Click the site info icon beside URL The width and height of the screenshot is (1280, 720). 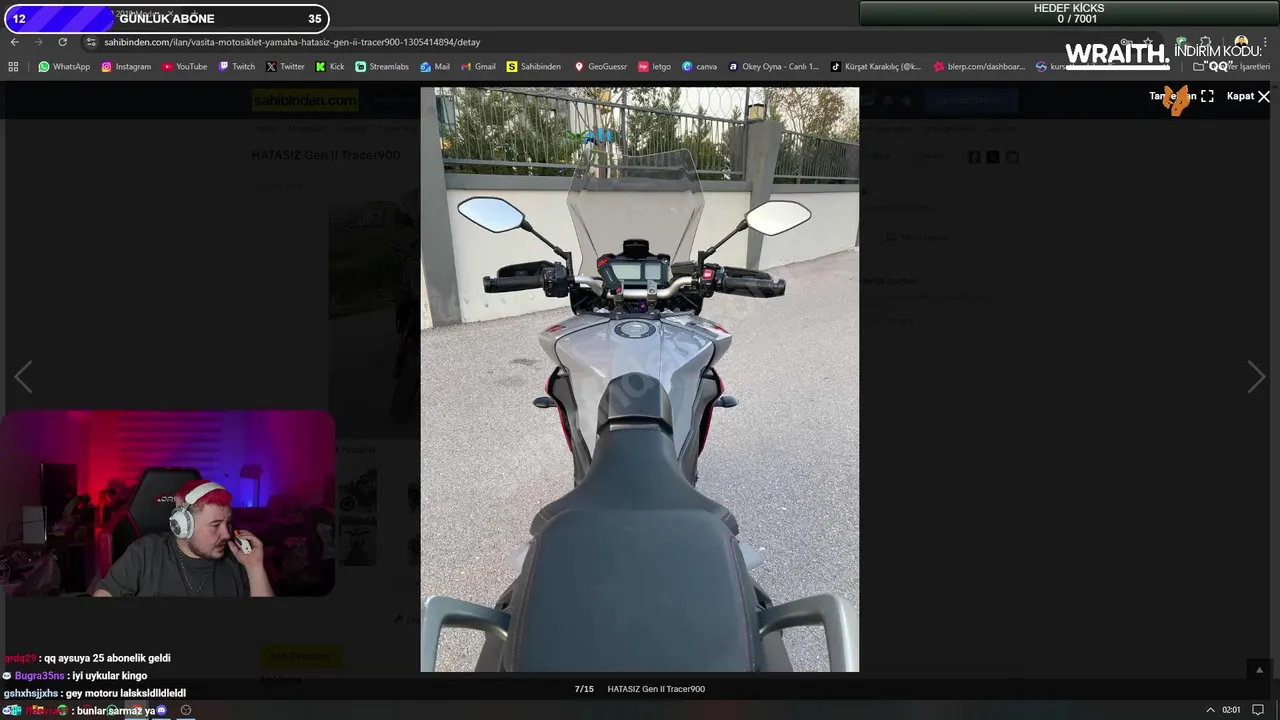point(91,42)
